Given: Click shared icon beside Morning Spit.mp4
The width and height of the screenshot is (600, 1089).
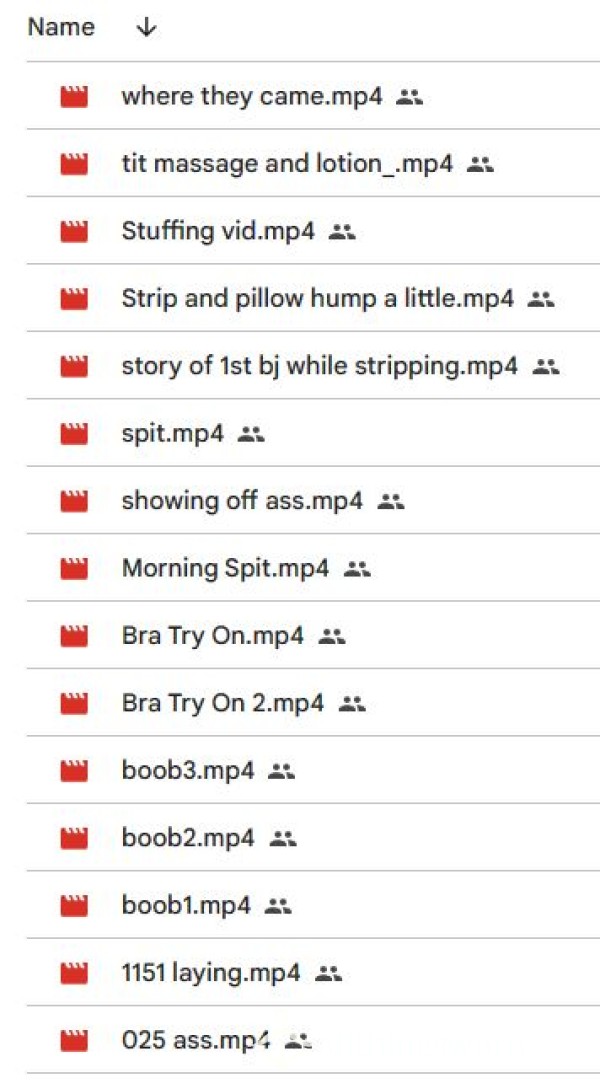Looking at the screenshot, I should click(357, 569).
